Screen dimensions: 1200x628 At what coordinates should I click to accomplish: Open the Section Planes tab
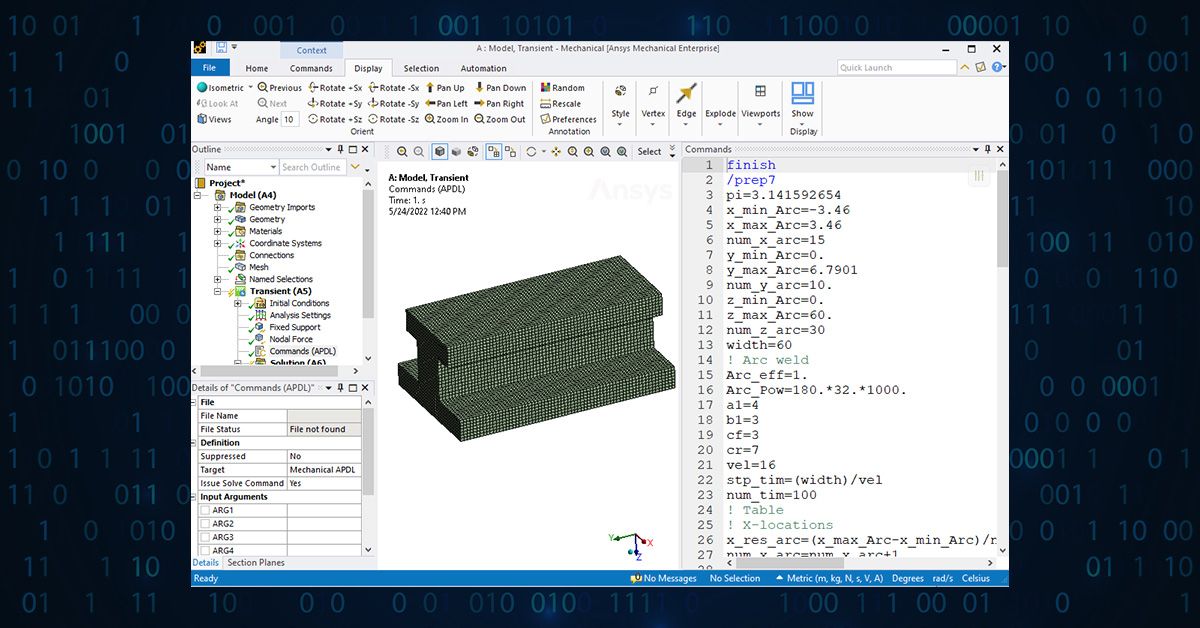(255, 563)
